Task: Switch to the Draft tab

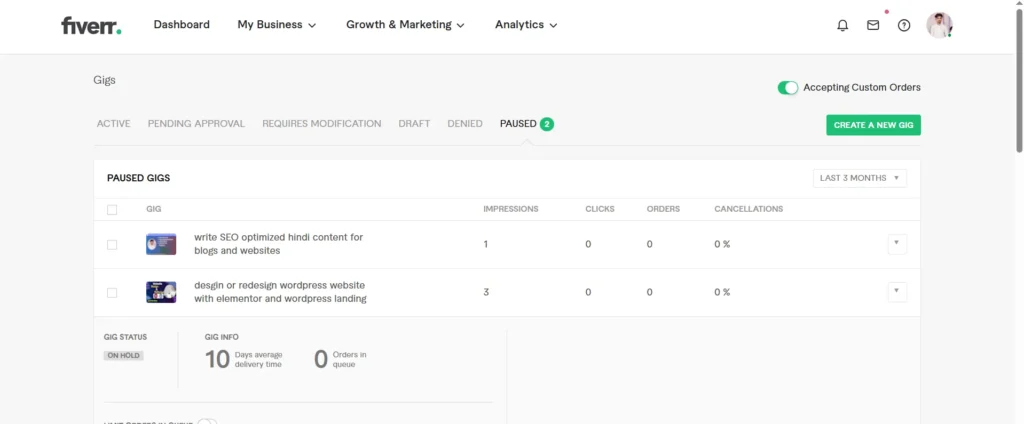Action: 414,123
